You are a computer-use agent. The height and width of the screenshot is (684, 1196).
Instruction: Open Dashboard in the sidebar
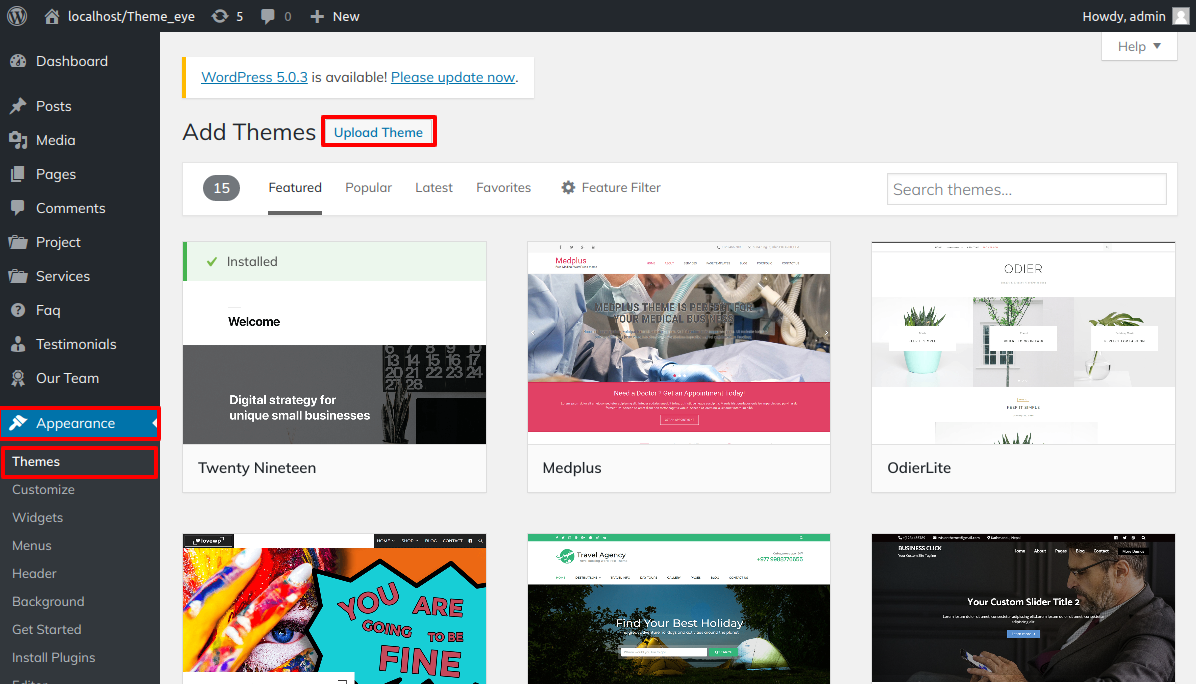tap(72, 61)
